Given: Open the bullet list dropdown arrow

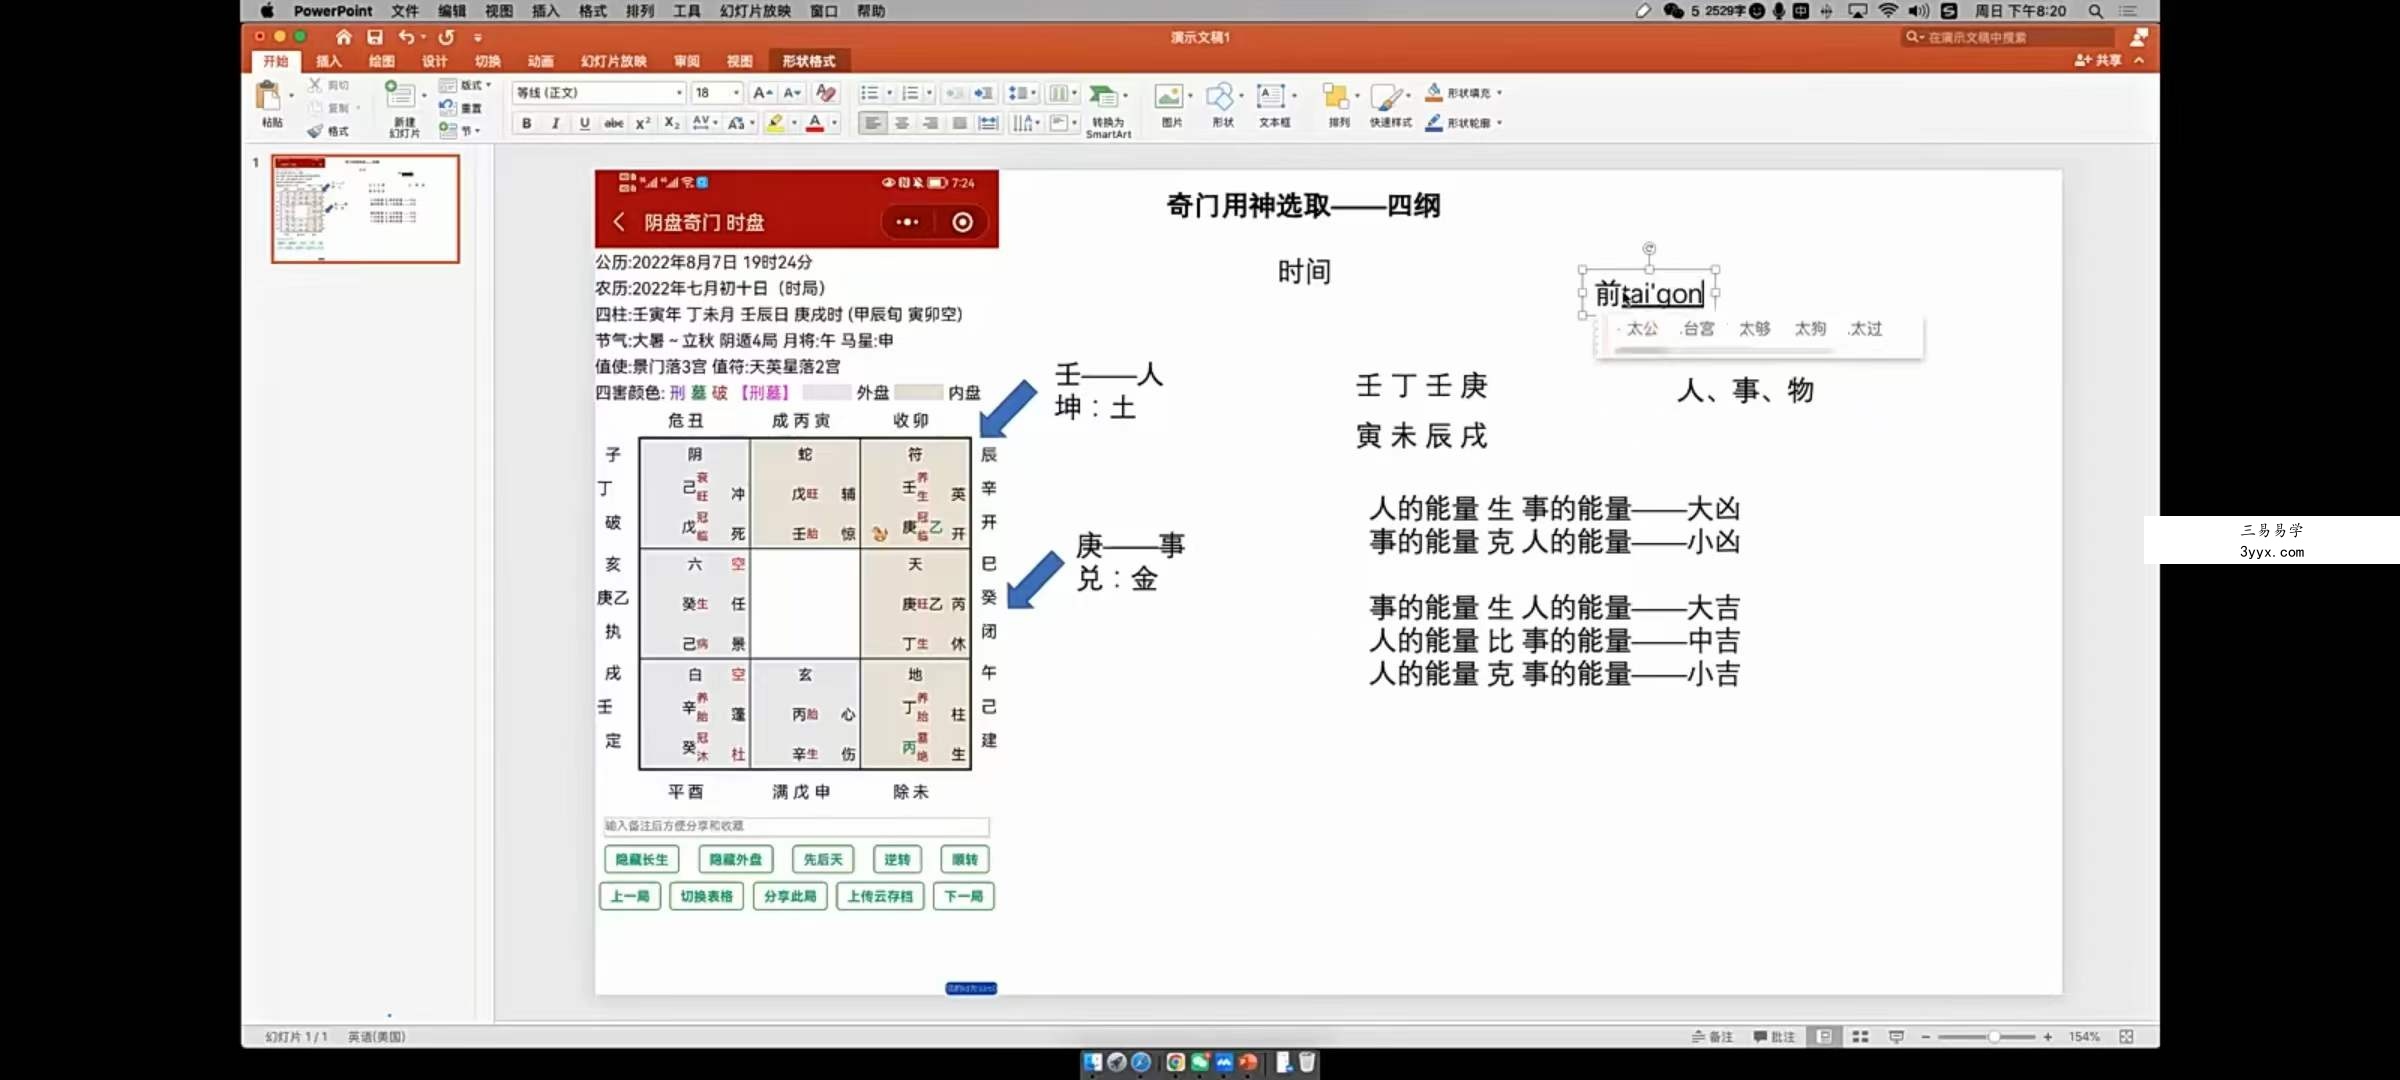Looking at the screenshot, I should tap(889, 93).
